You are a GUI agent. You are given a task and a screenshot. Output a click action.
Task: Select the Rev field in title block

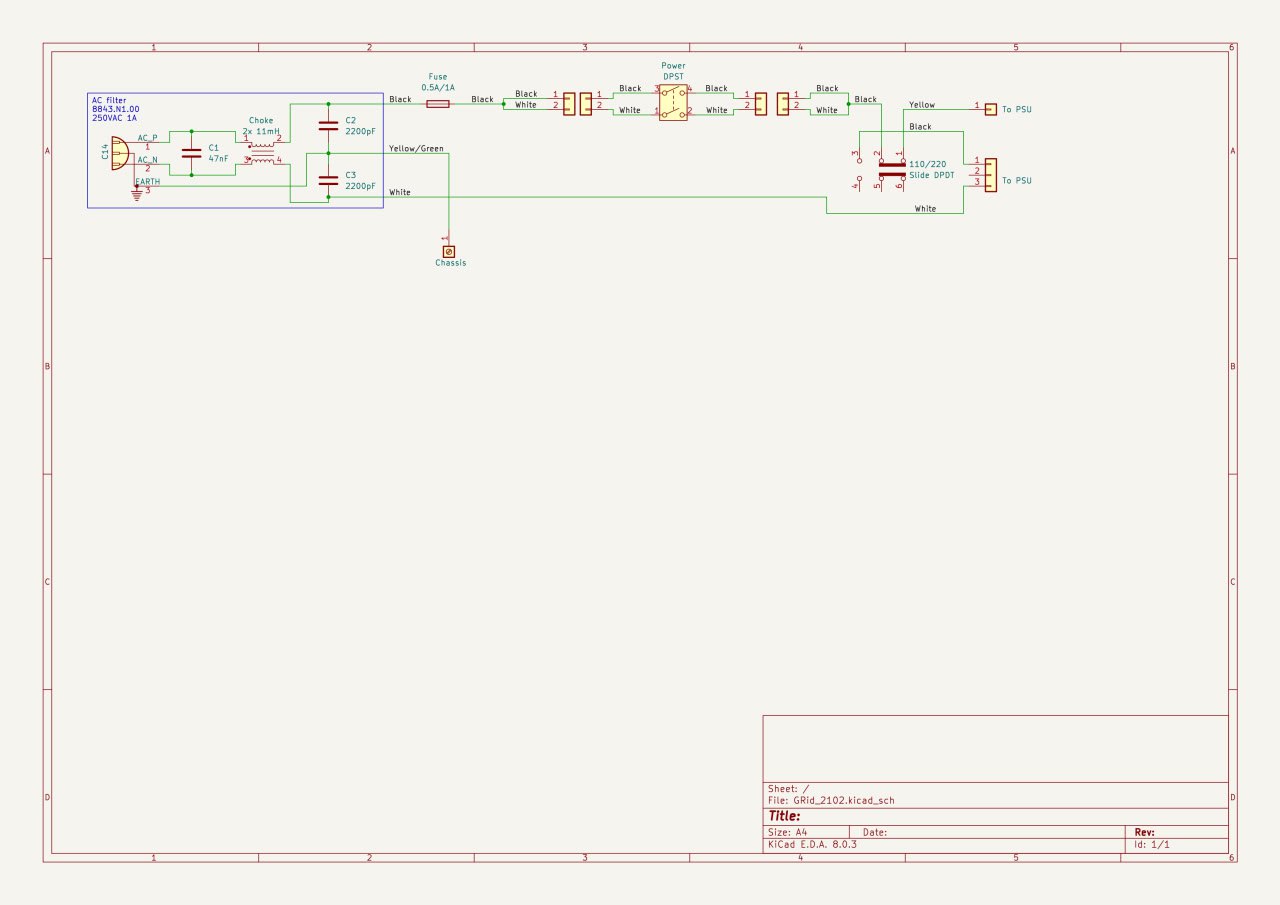tap(1145, 832)
